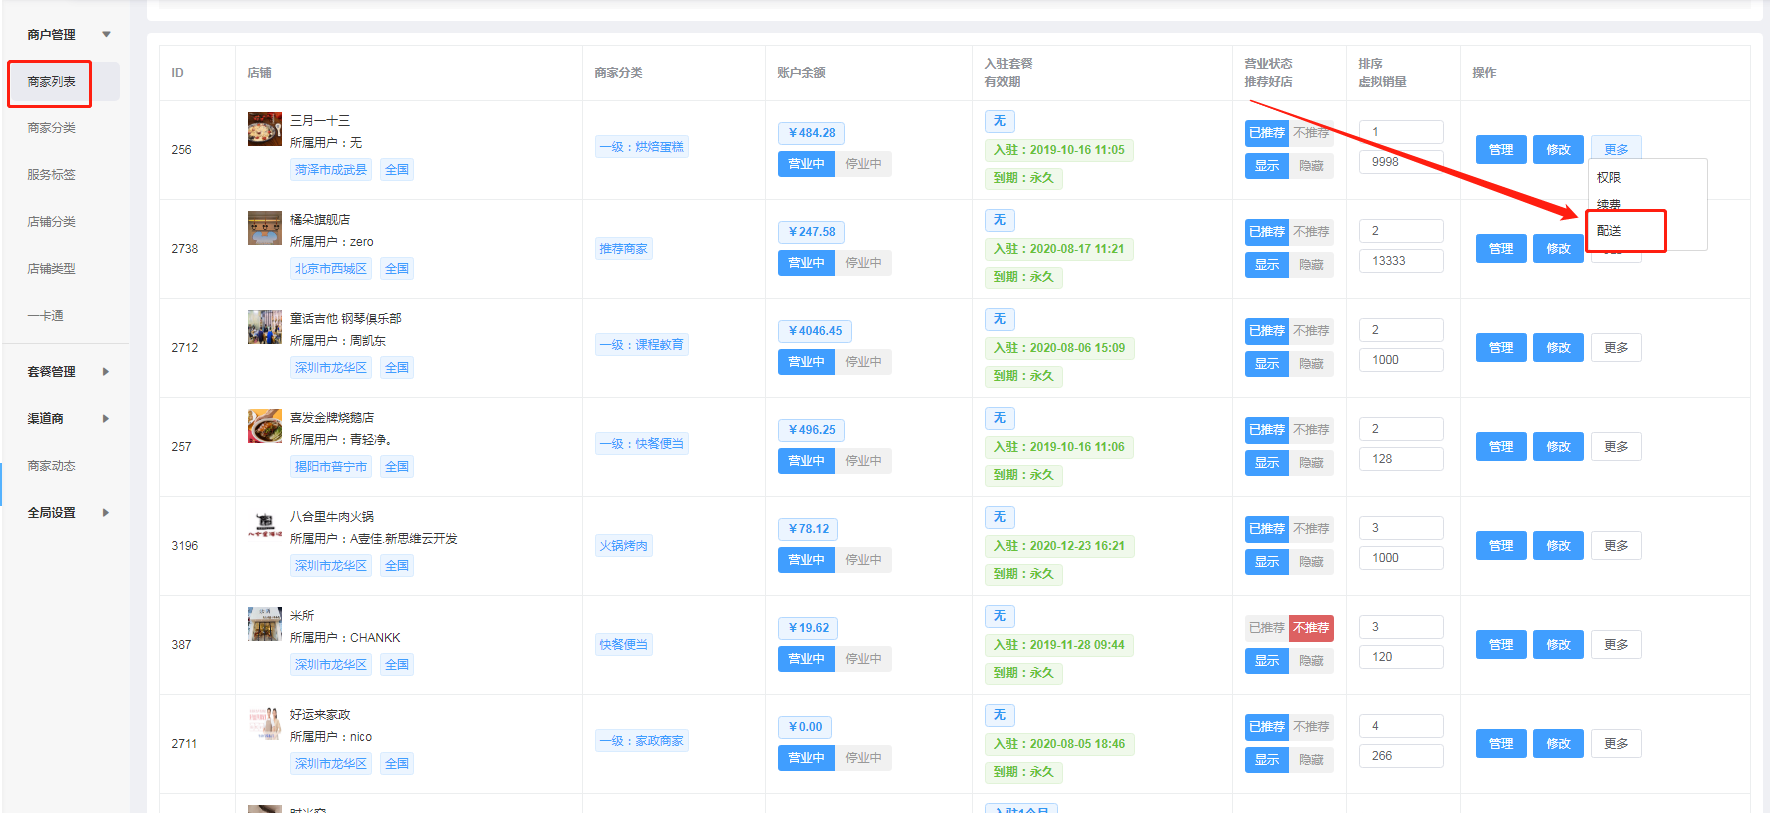Viewport: 1770px width, 813px height.
Task: Set 三月一十三 to 停业中
Action: (x=863, y=164)
